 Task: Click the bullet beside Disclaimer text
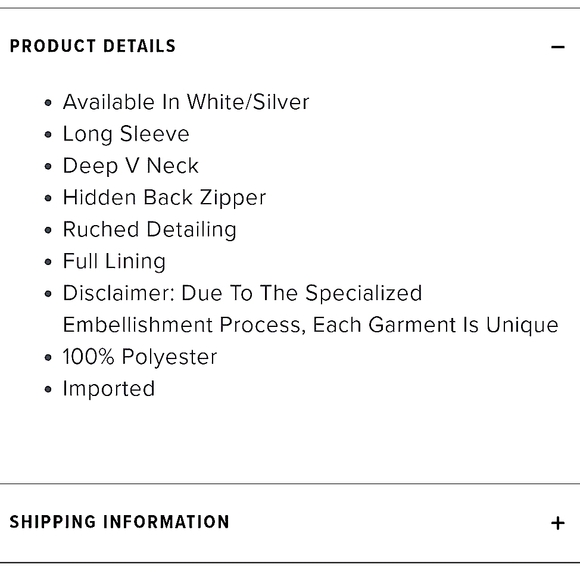pyautogui.click(x=48, y=294)
